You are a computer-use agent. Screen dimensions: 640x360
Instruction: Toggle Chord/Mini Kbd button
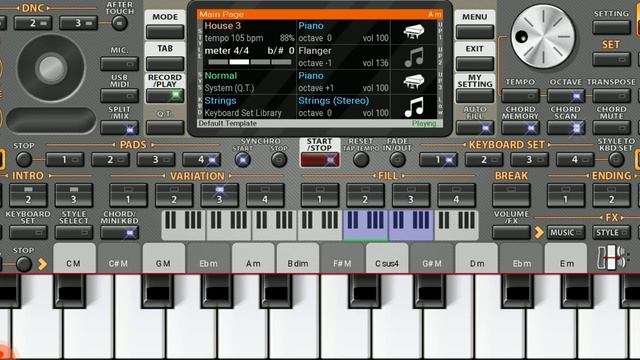(120, 233)
